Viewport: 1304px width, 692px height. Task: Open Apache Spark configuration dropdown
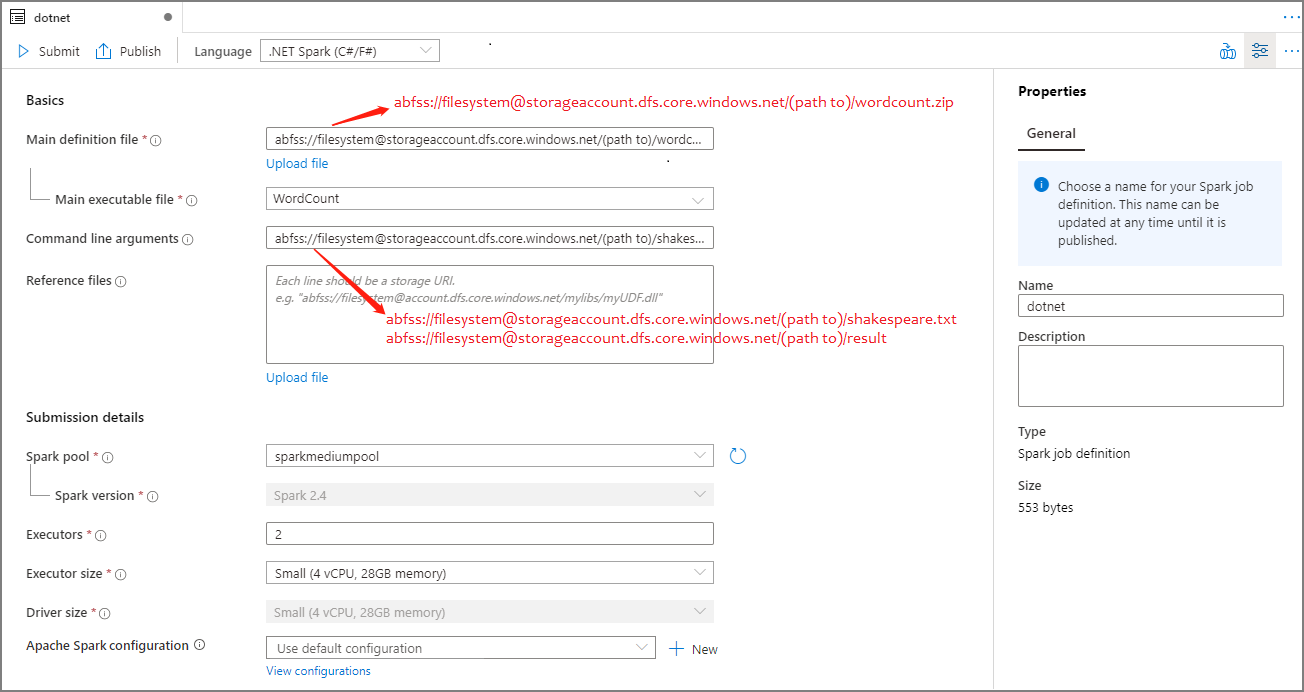click(x=461, y=648)
